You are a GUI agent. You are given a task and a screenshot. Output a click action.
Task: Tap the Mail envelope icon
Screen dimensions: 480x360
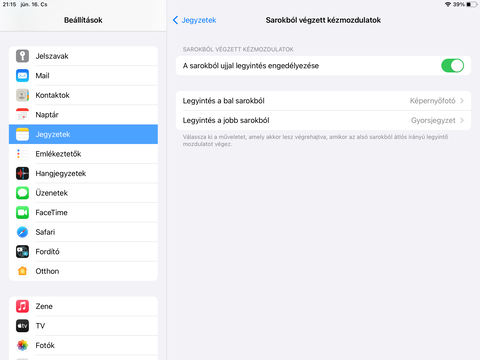(22, 76)
